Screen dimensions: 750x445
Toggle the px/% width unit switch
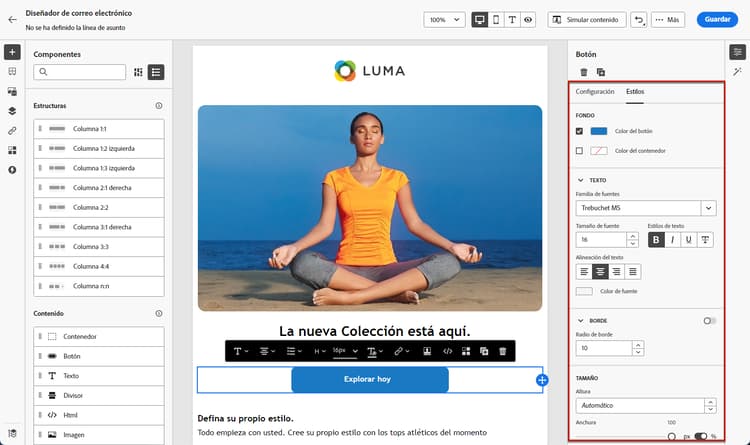coord(701,436)
